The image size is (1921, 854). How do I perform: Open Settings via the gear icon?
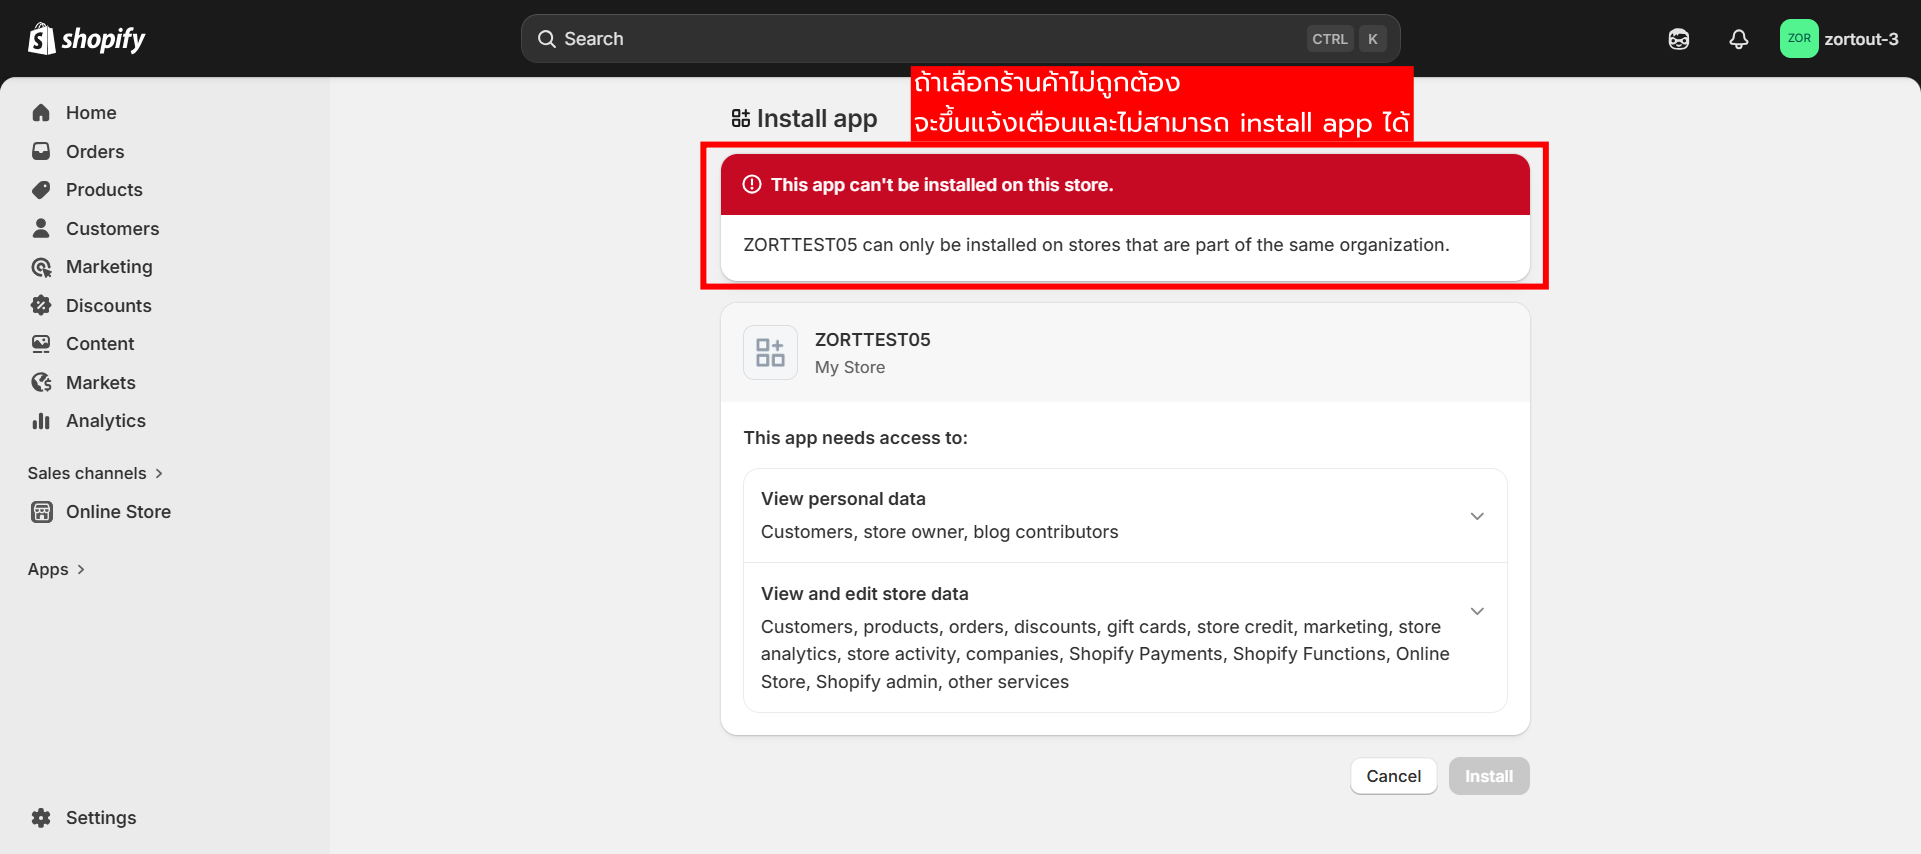coord(41,818)
